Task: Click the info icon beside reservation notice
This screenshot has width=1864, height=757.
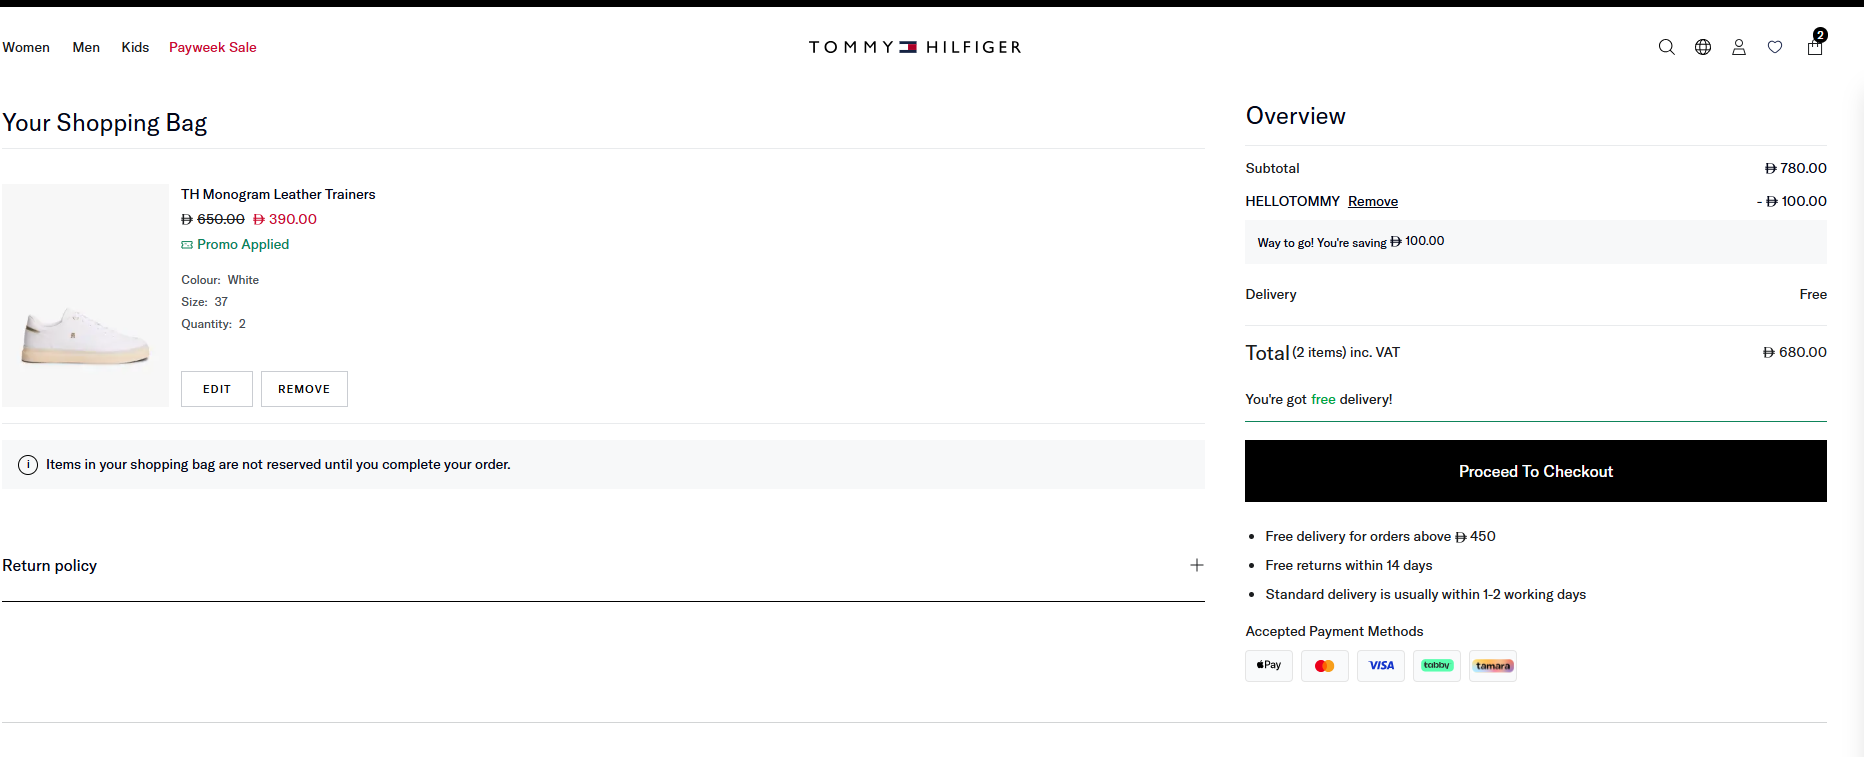Action: pos(28,465)
